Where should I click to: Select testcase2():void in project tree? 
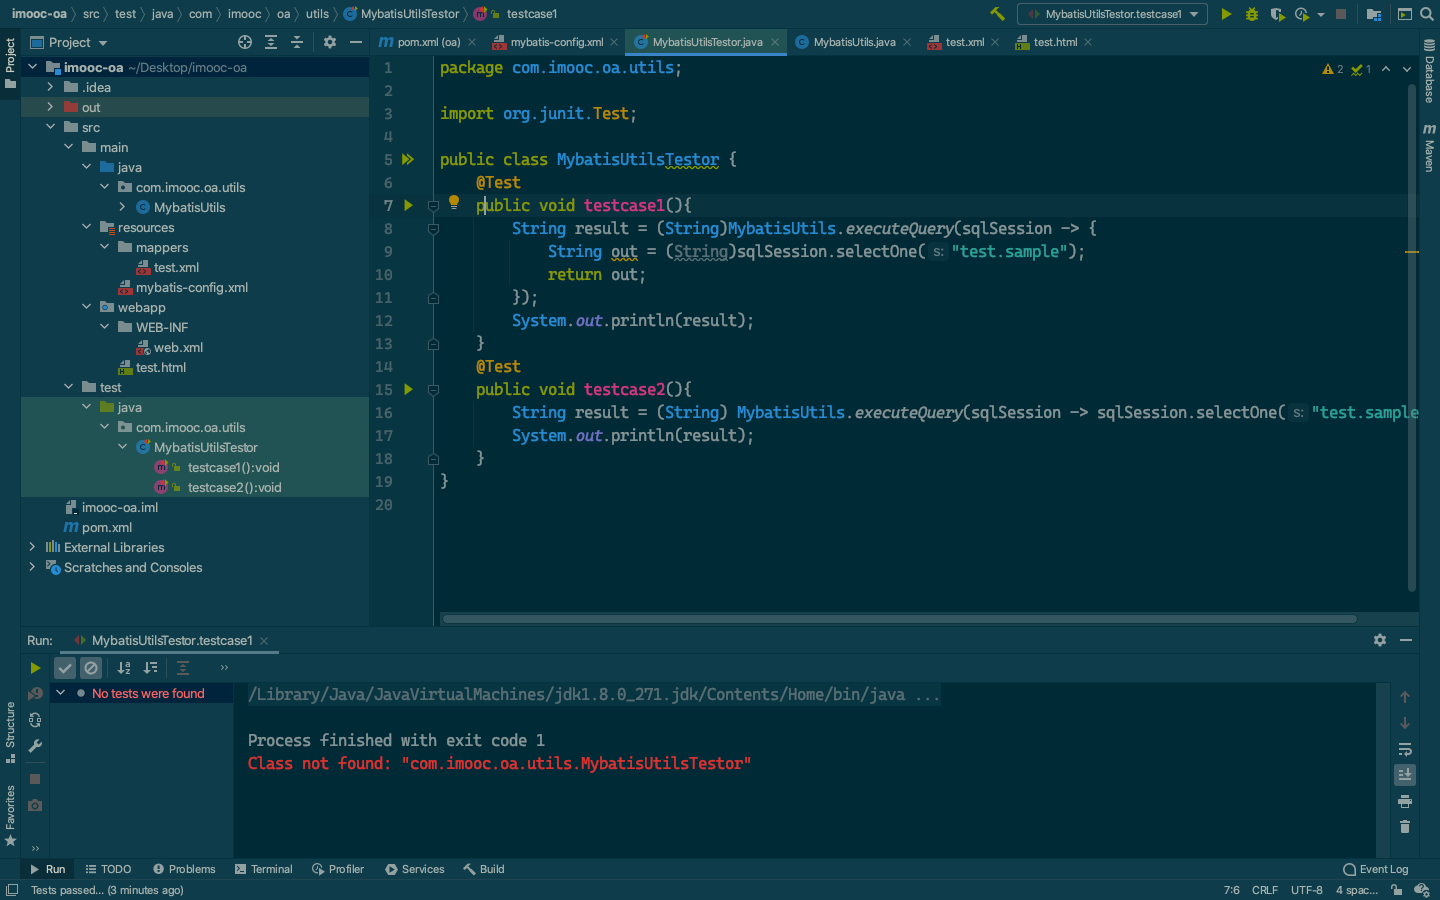tap(234, 487)
